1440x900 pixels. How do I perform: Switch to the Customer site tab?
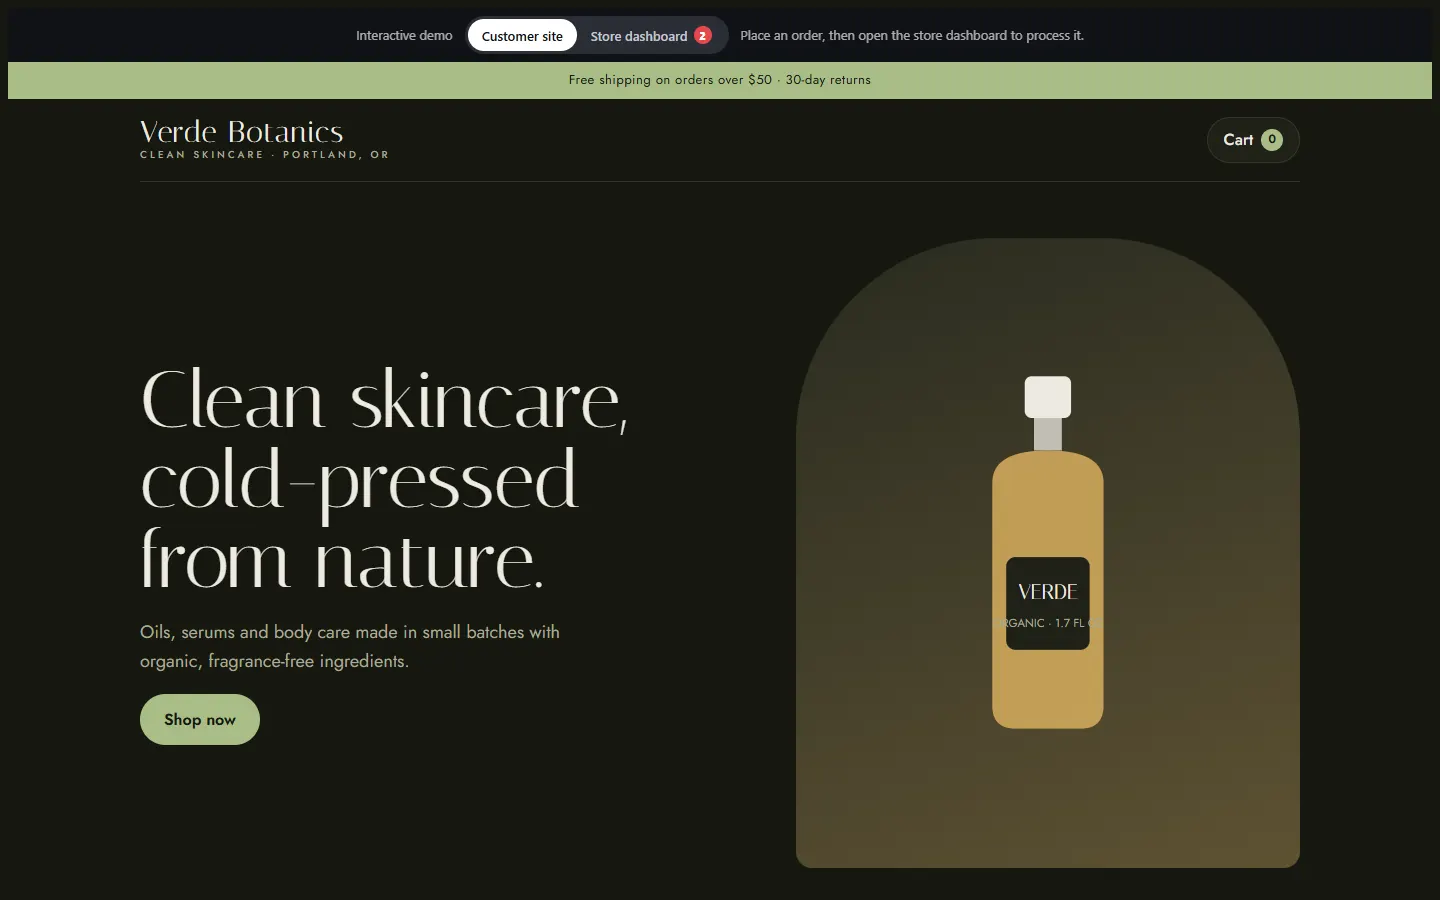click(x=522, y=36)
